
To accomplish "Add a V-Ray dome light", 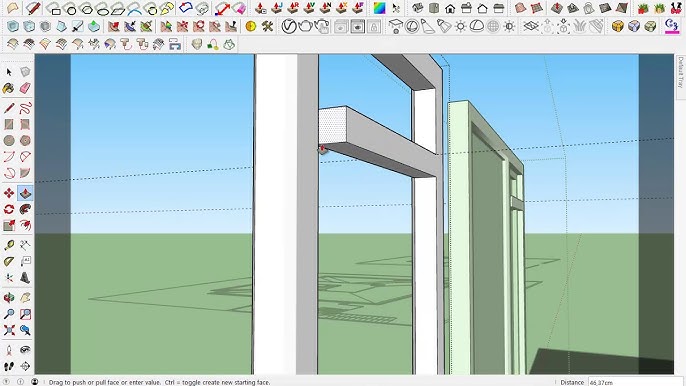I will tap(477, 27).
